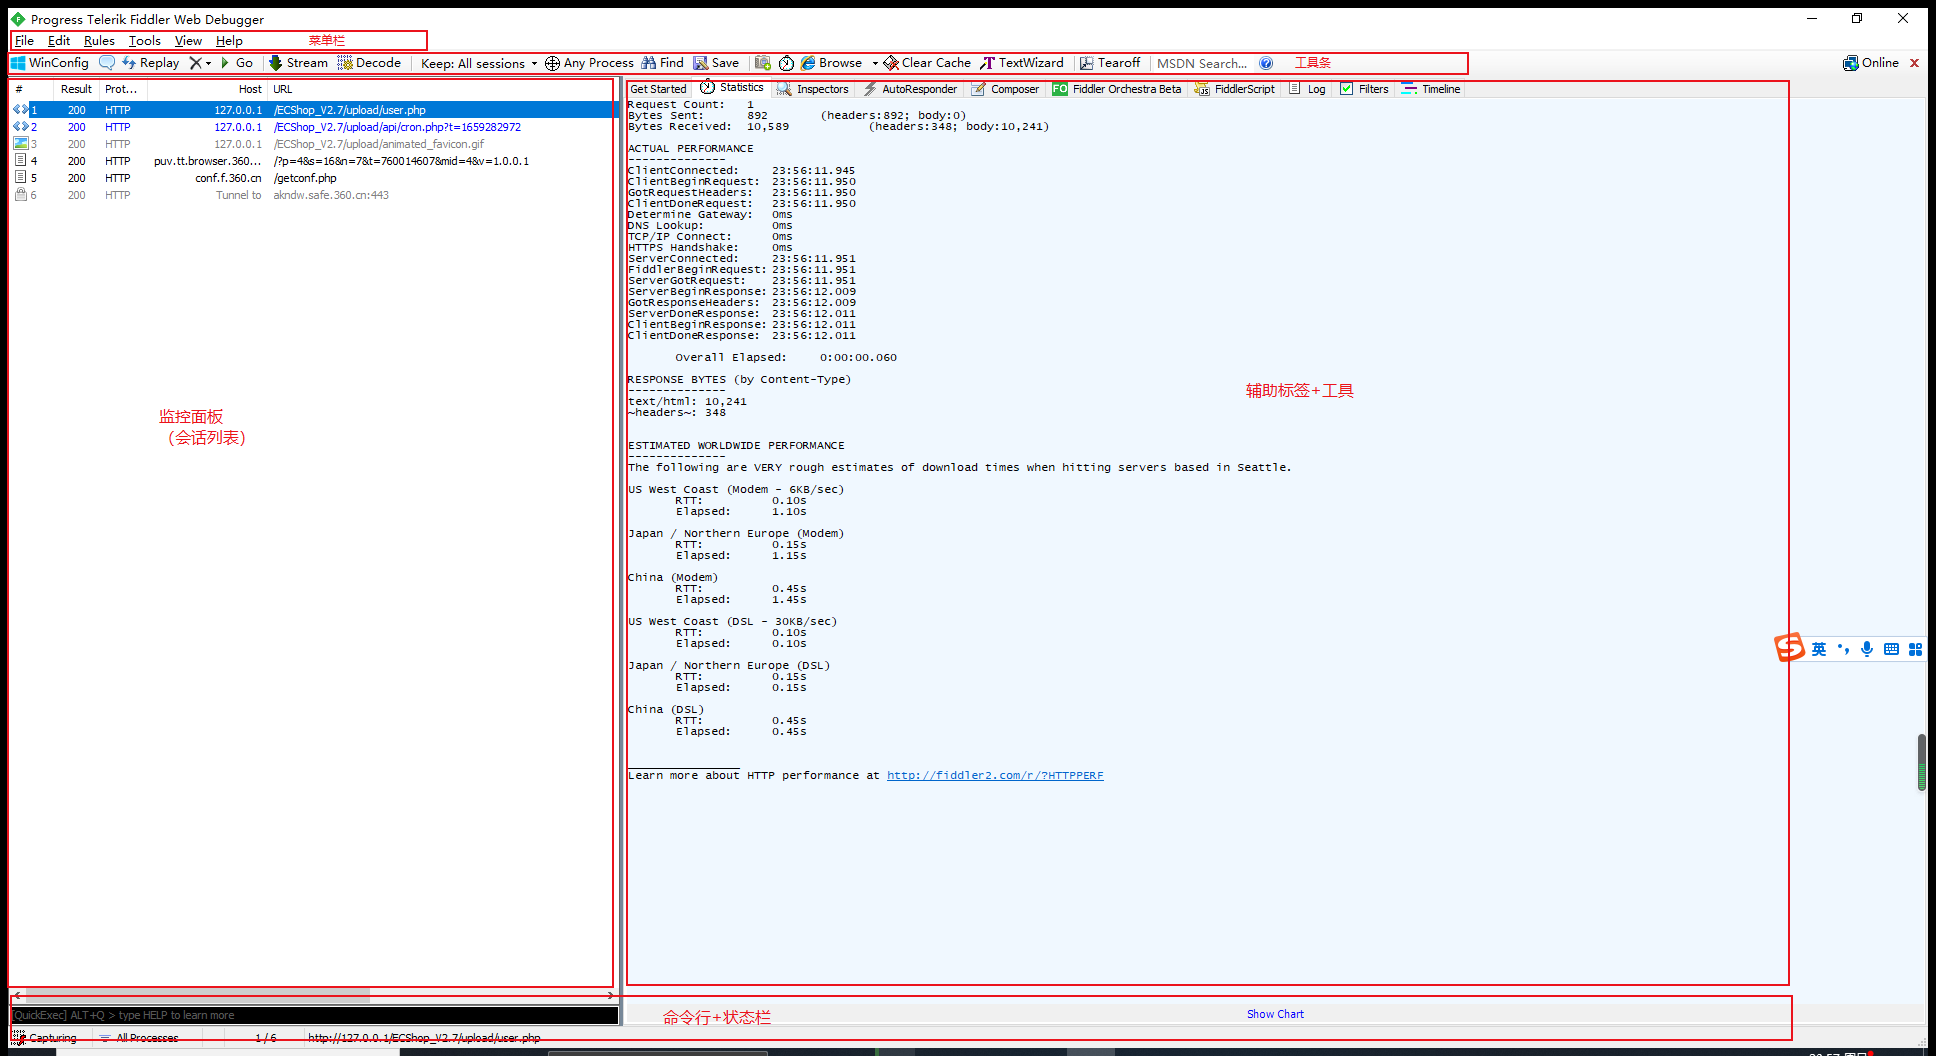This screenshot has width=1936, height=1056.
Task: Open the Filters tab
Action: (x=1364, y=89)
